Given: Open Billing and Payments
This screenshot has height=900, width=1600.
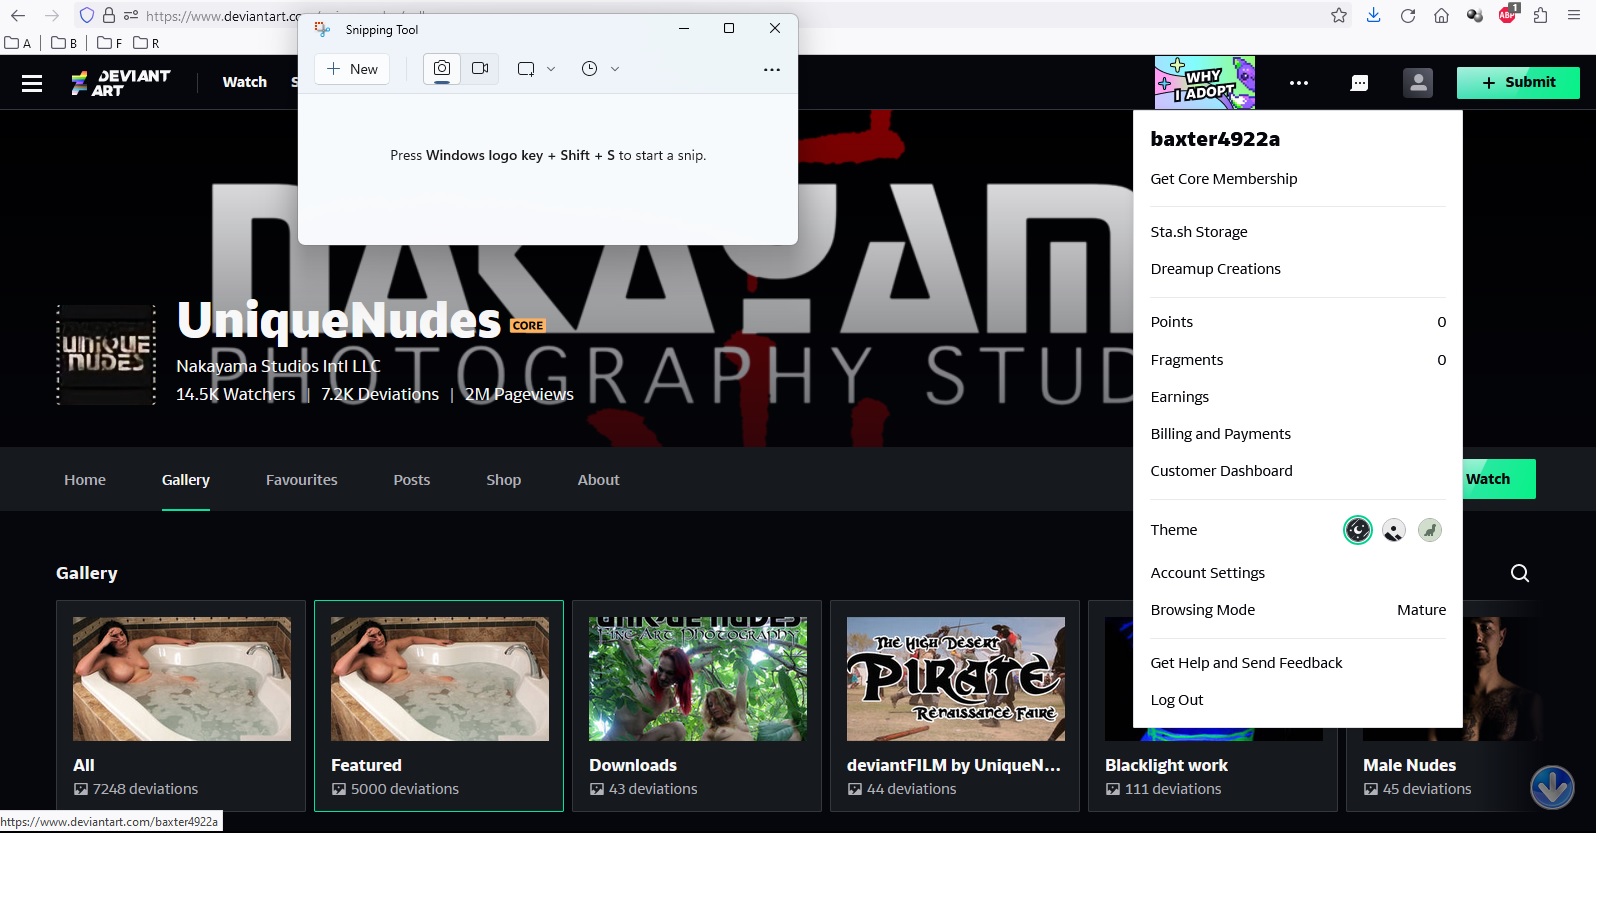Looking at the screenshot, I should [1220, 434].
